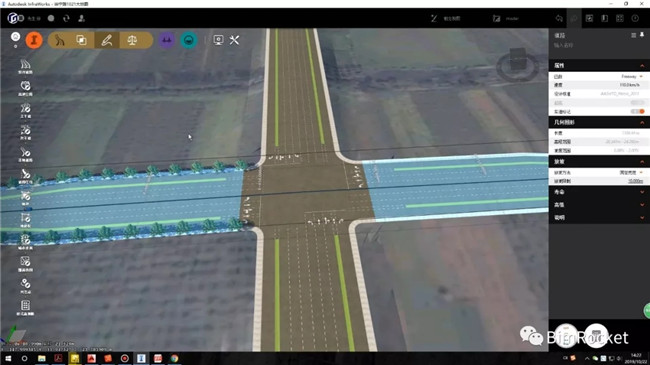Screen dimensions: 650x365
Task: Select the two linked circles icon in left toolbar
Action: 25,285
